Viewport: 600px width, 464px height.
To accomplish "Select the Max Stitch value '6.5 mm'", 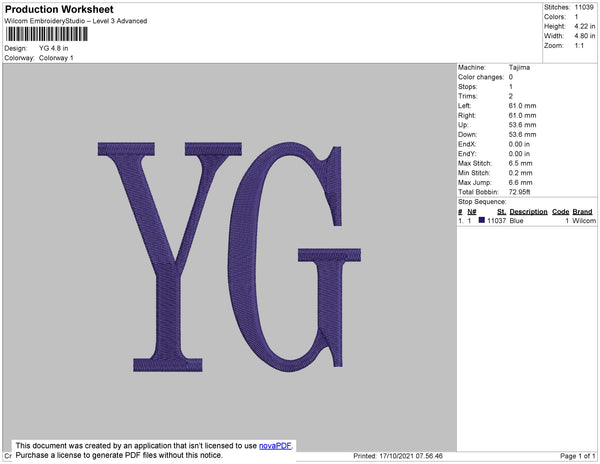I will click(520, 163).
